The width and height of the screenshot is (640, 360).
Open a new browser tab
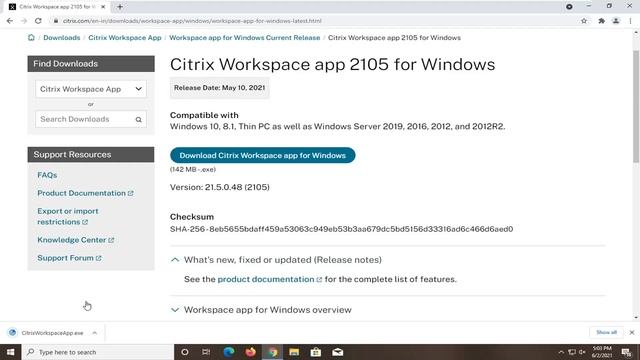120,7
